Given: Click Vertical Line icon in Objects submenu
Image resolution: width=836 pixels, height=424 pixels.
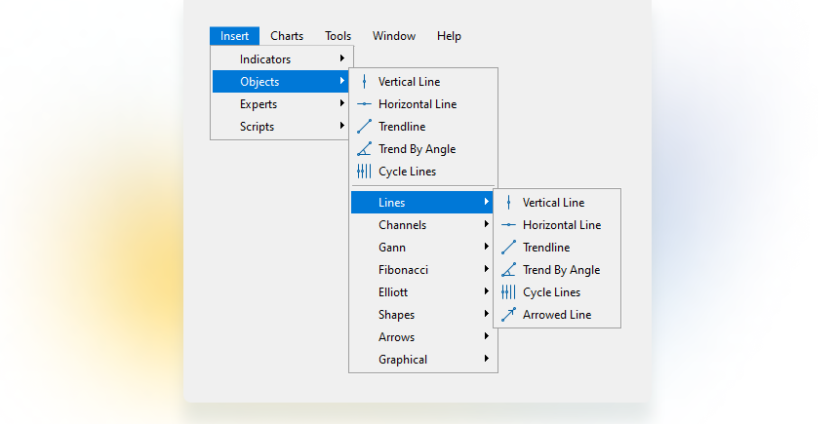Looking at the screenshot, I should [364, 82].
